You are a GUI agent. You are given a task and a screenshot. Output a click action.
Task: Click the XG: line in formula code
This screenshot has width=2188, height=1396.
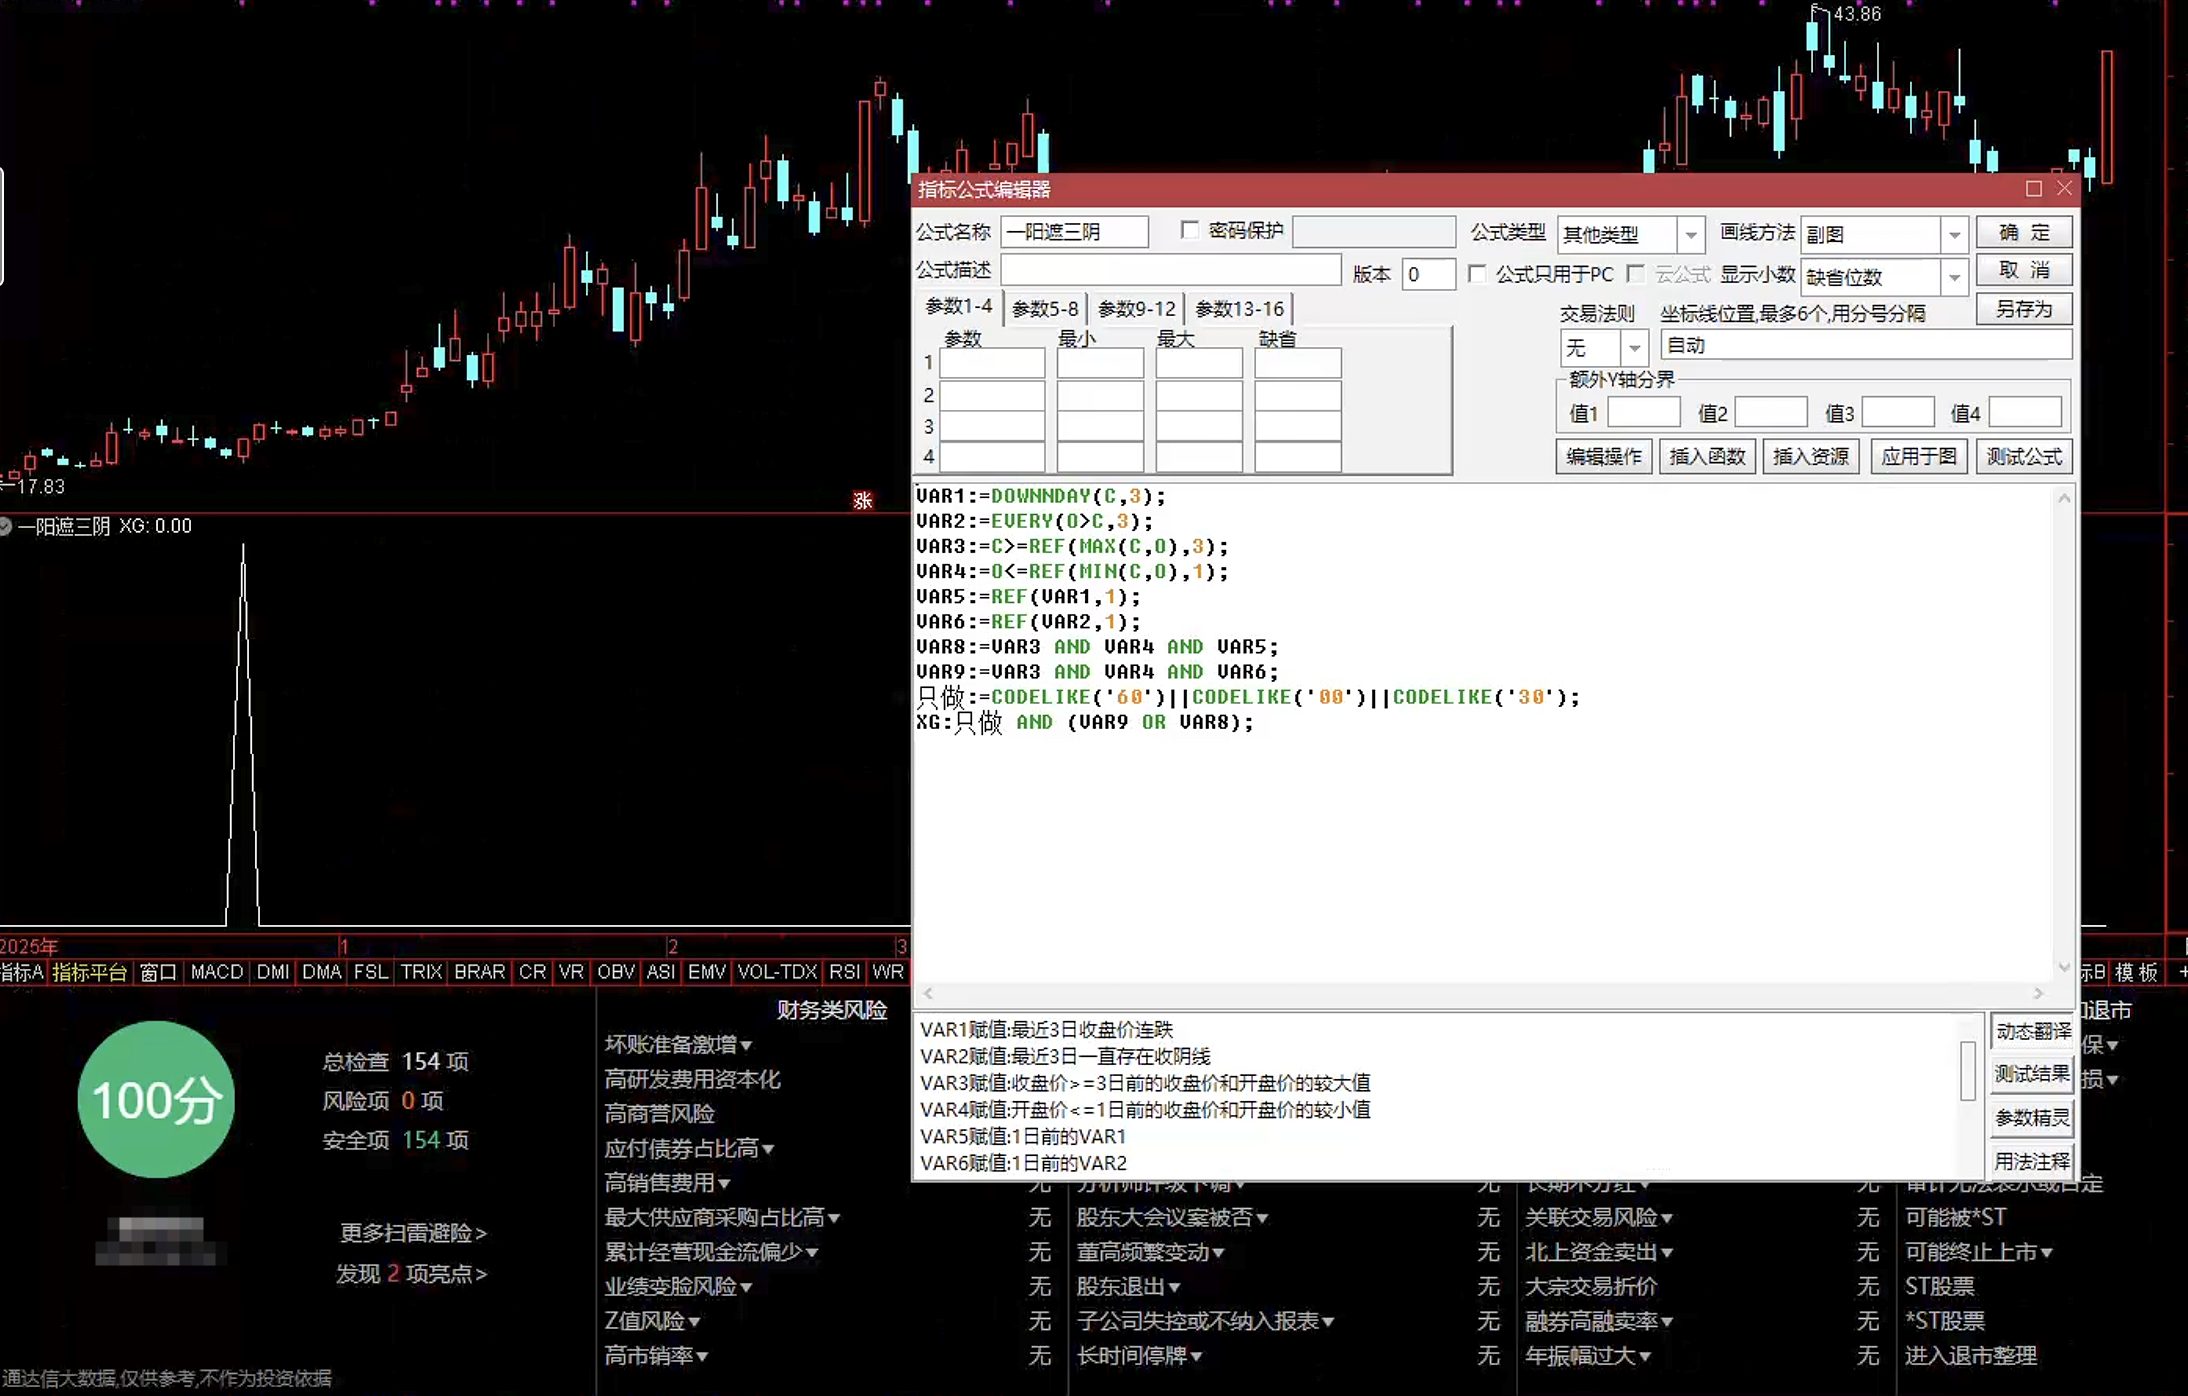[1084, 722]
